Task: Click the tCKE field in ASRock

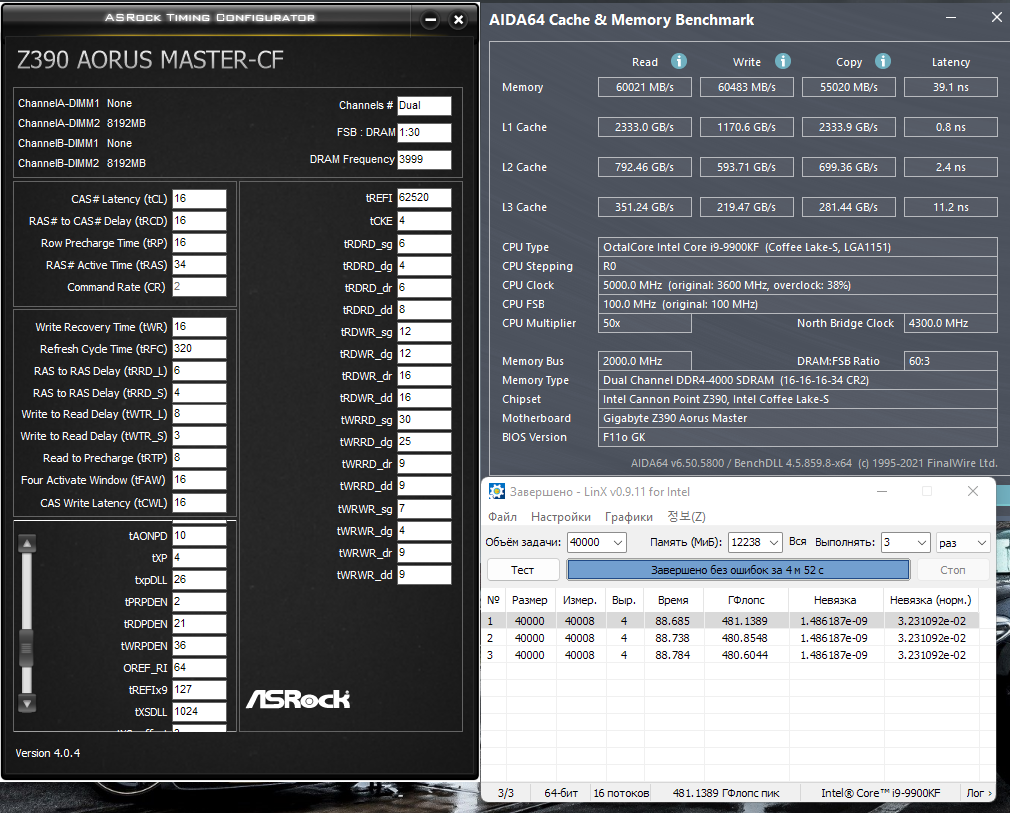Action: click(x=424, y=220)
